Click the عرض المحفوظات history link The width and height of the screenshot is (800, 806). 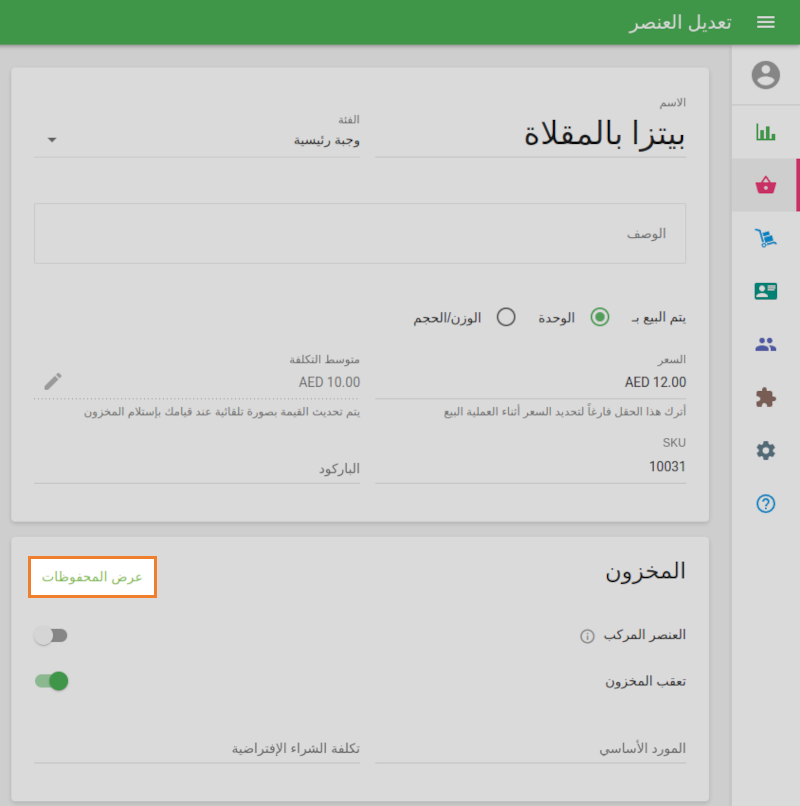click(92, 577)
